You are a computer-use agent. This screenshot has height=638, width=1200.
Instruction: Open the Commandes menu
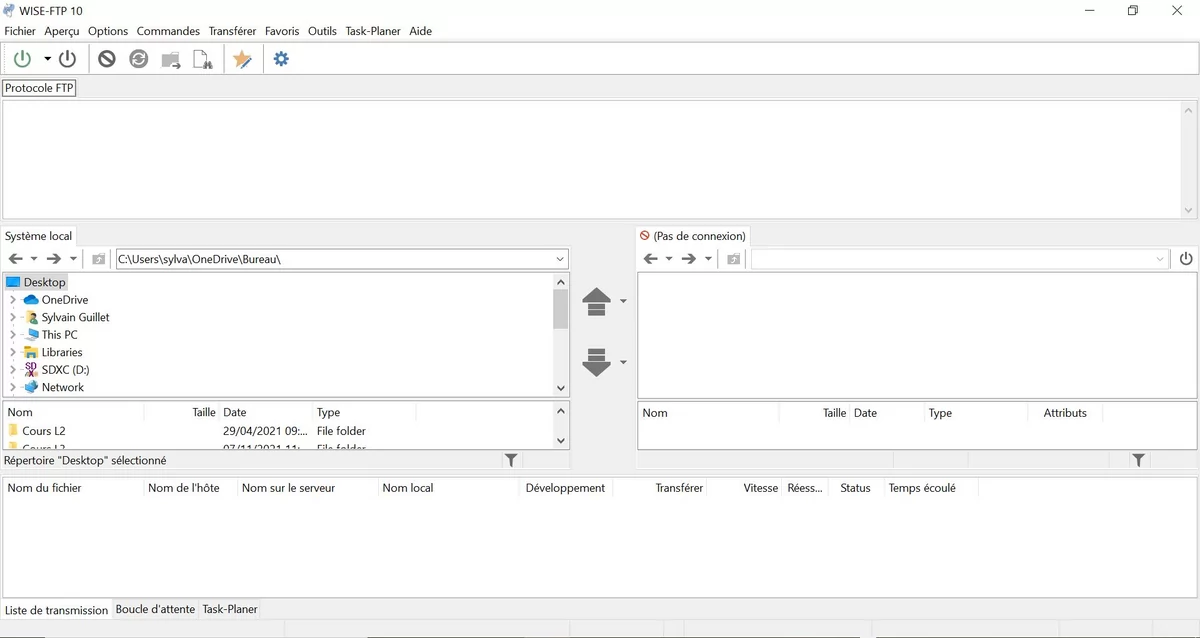point(168,31)
